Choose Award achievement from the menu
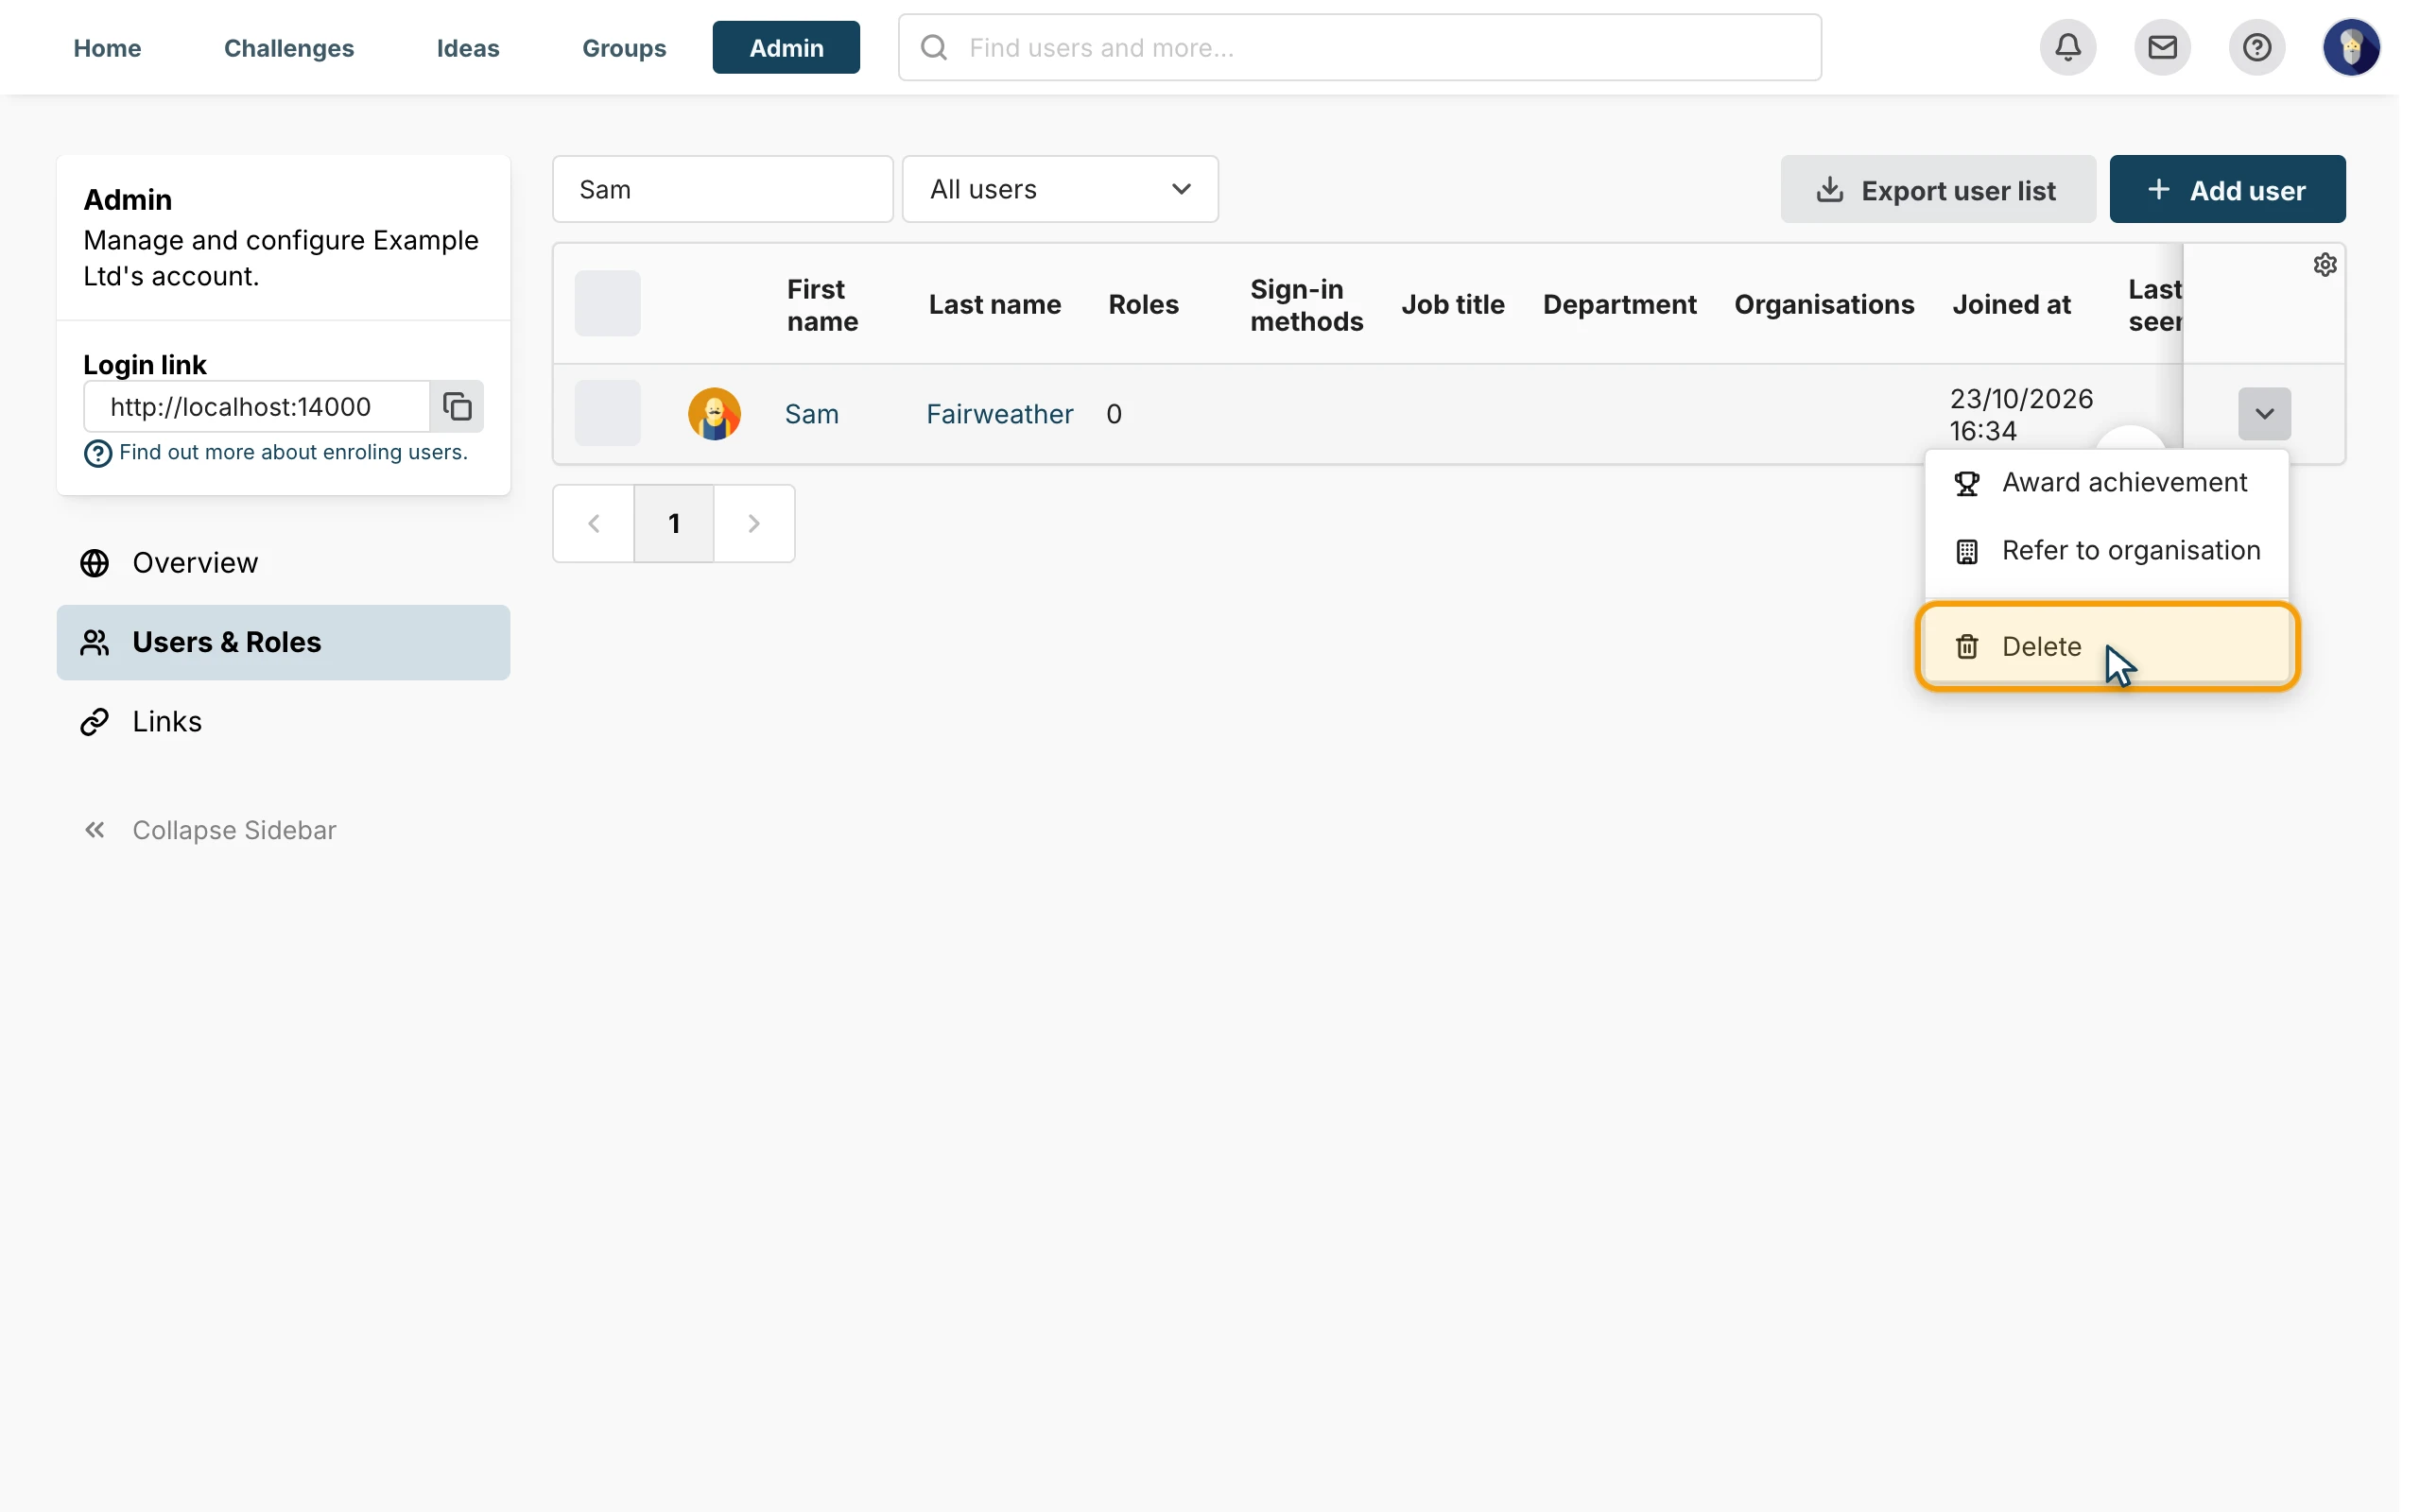This screenshot has height=1512, width=2420. (x=2106, y=483)
